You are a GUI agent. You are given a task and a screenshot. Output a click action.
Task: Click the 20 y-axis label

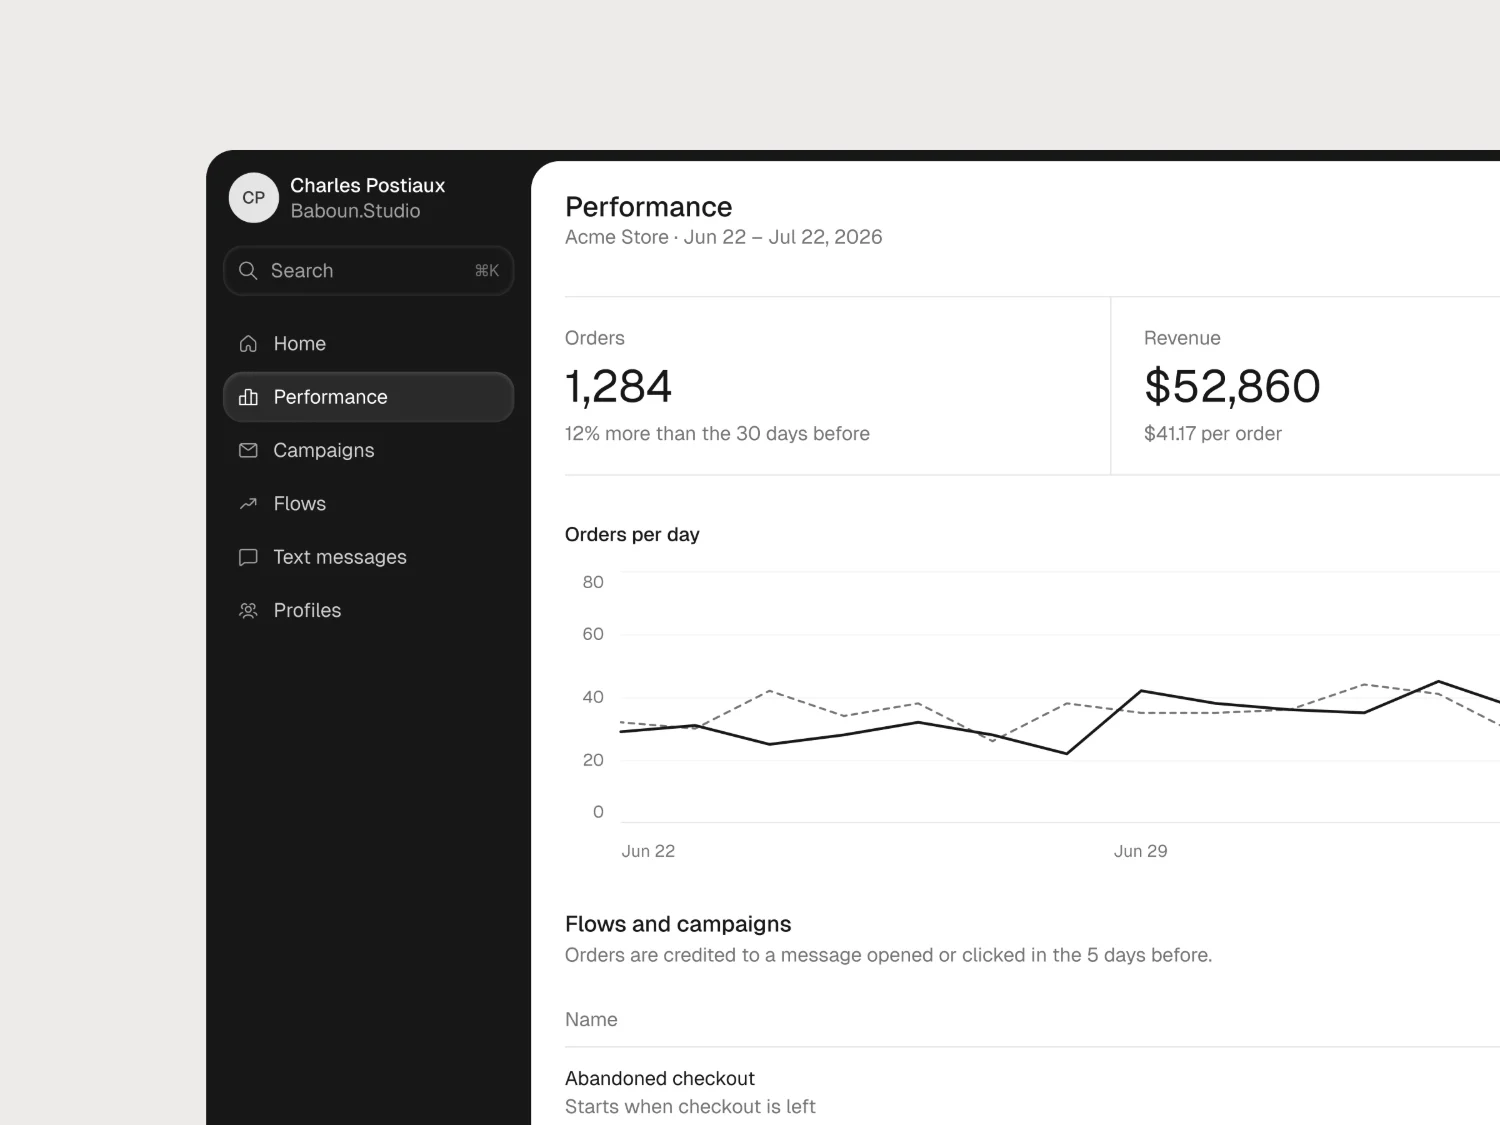click(x=593, y=760)
